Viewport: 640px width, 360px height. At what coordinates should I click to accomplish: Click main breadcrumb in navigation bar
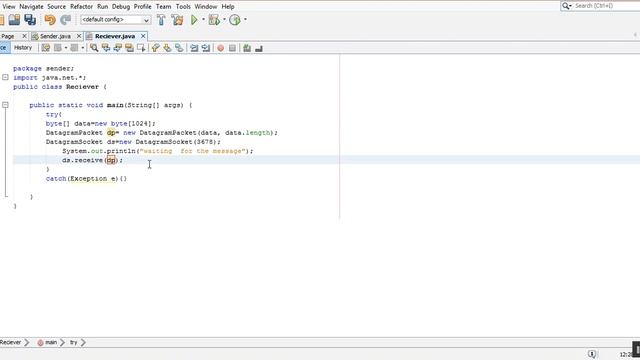tap(47, 342)
